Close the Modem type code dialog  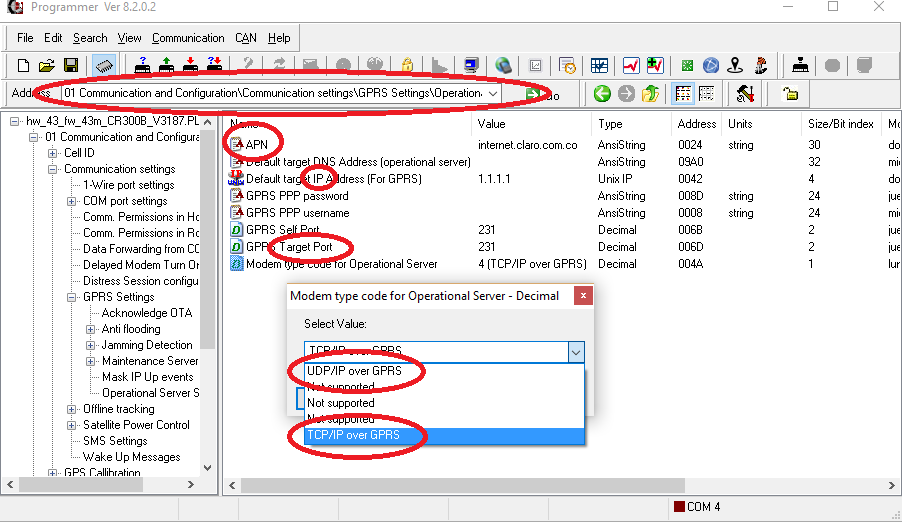coord(583,296)
